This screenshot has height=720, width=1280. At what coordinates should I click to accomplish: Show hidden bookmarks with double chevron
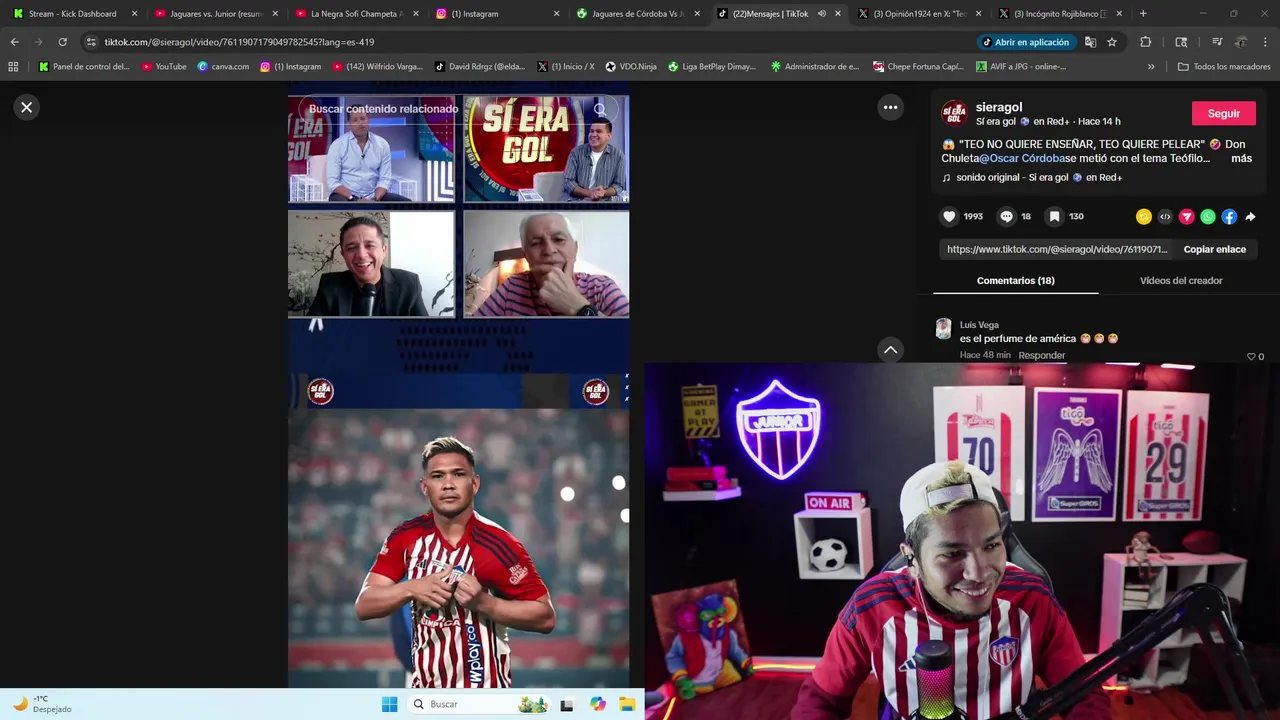1151,67
